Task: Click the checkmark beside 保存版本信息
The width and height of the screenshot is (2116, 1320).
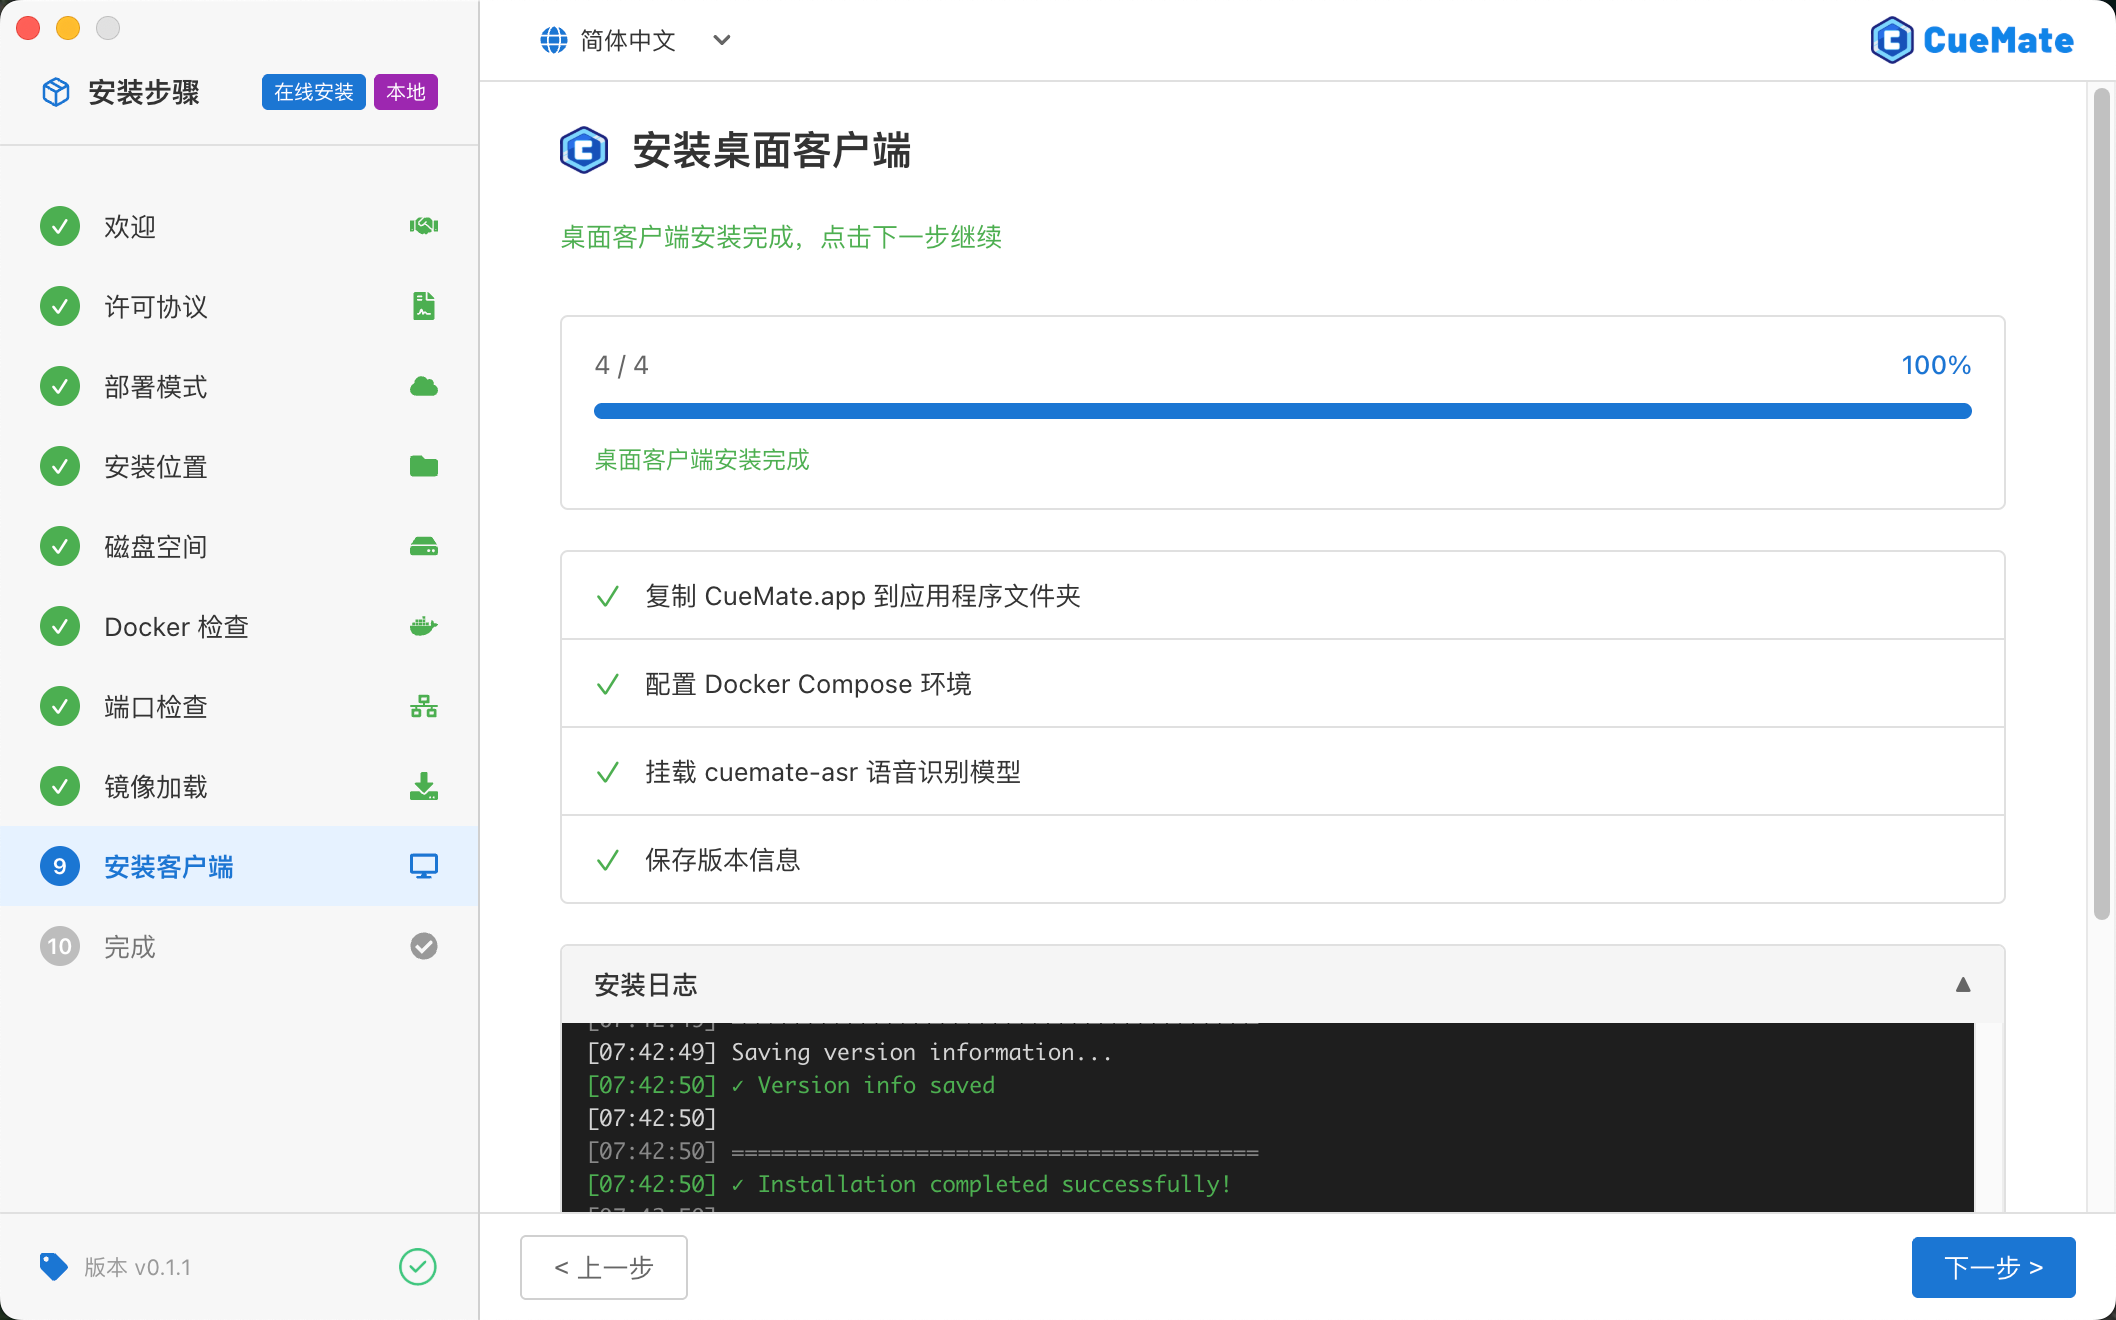Action: pos(608,860)
